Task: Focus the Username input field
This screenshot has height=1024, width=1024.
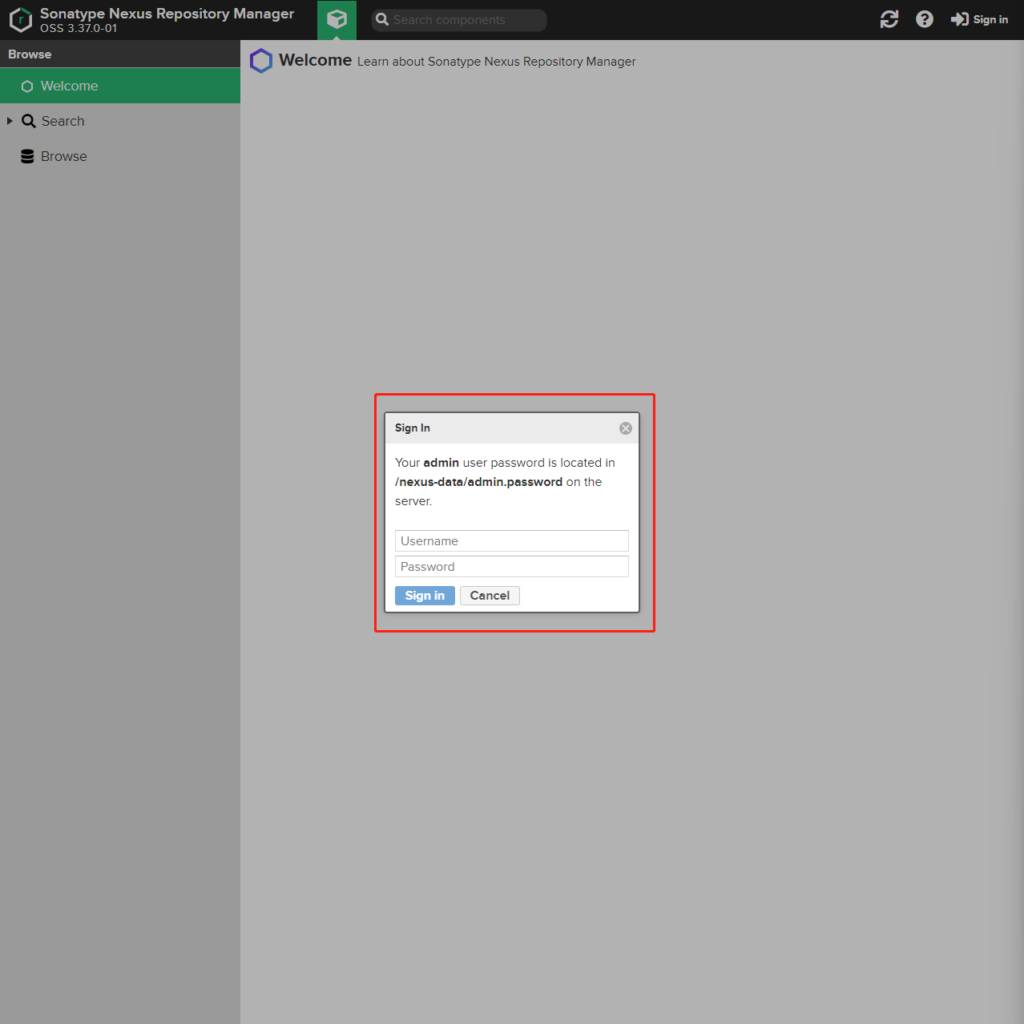Action: (512, 541)
